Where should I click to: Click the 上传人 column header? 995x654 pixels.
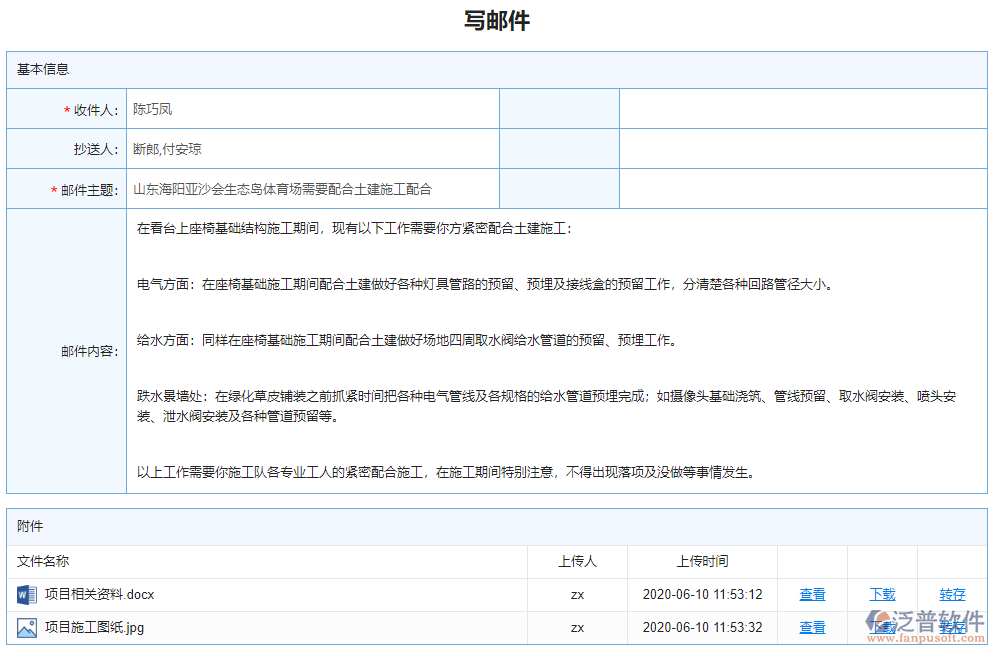coord(577,561)
